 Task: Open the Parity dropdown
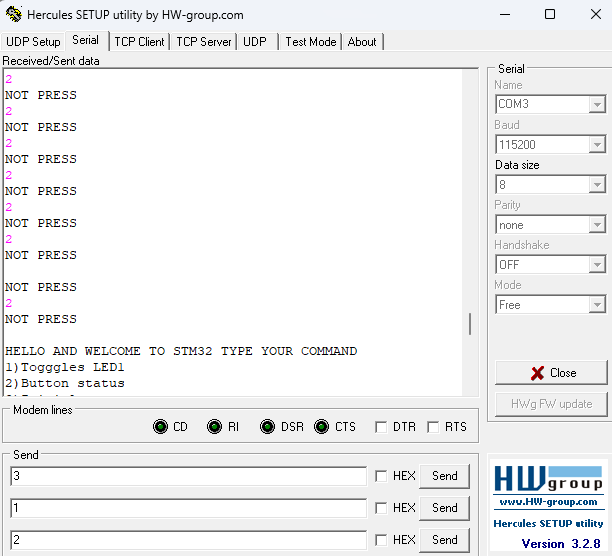pyautogui.click(x=597, y=225)
